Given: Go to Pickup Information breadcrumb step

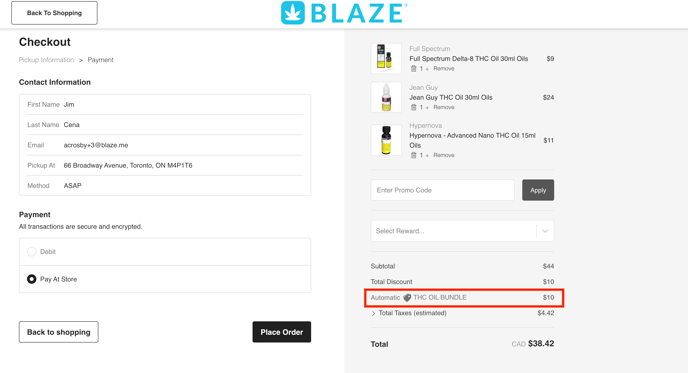Looking at the screenshot, I should pyautogui.click(x=46, y=60).
